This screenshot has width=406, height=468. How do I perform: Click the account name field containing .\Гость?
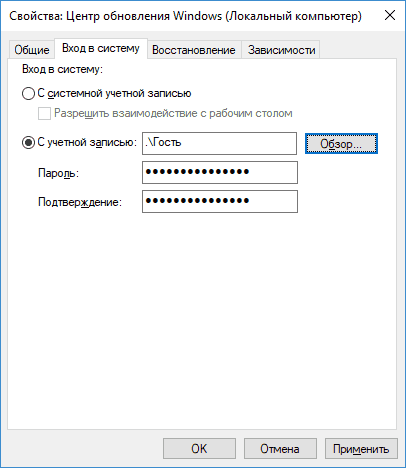[x=219, y=143]
